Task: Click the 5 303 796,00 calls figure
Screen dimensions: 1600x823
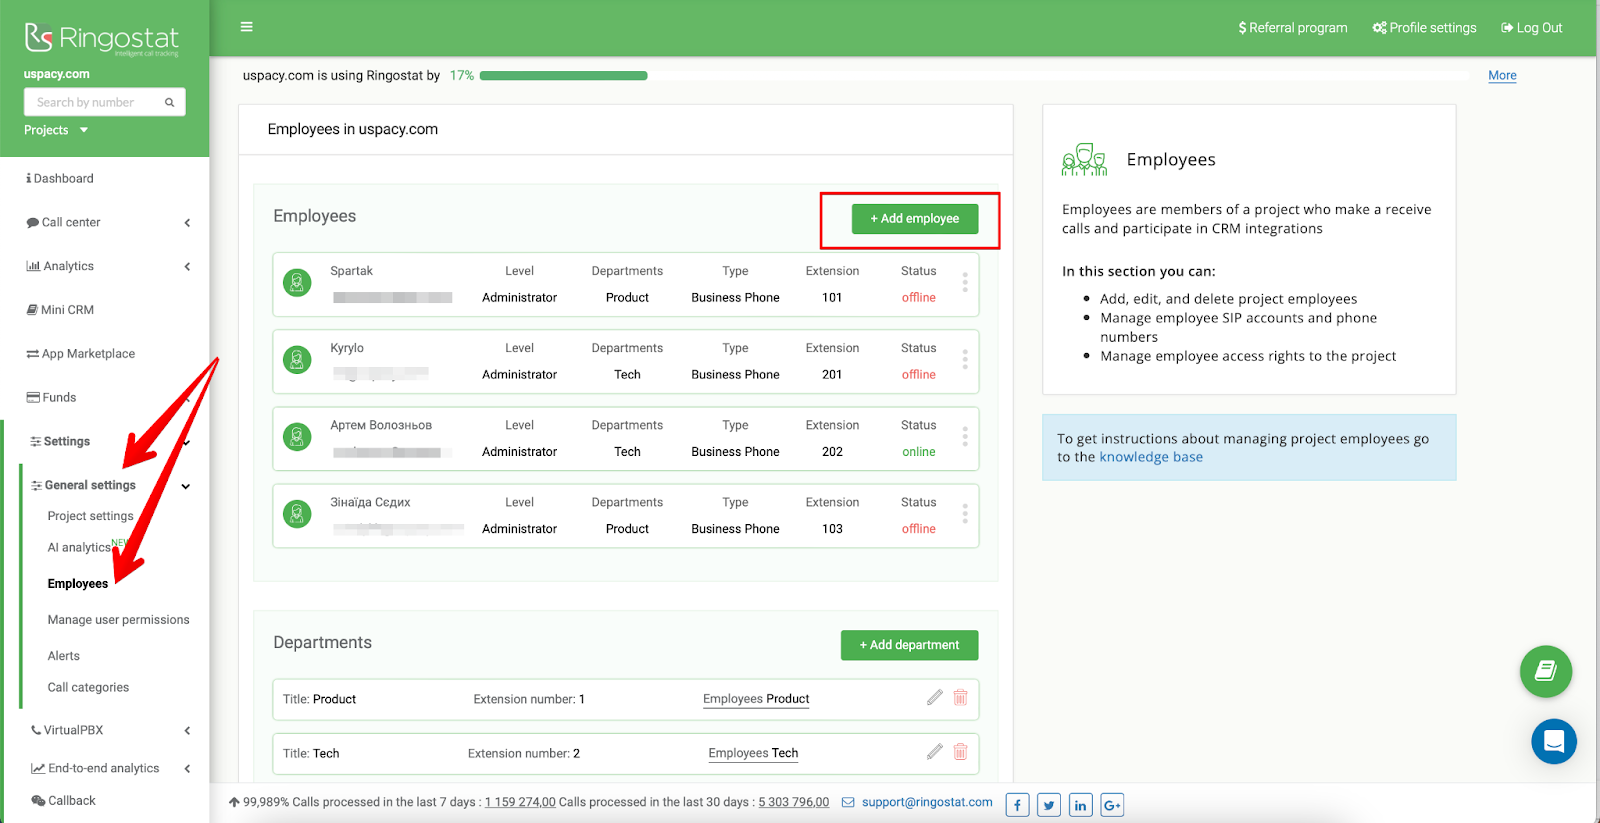Action: pos(794,802)
